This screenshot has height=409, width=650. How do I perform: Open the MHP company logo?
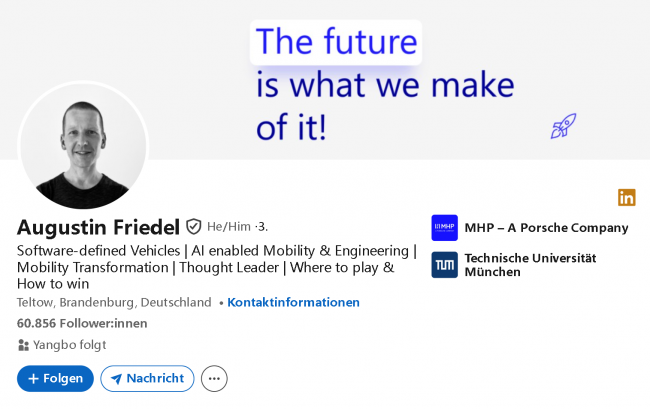(x=444, y=228)
